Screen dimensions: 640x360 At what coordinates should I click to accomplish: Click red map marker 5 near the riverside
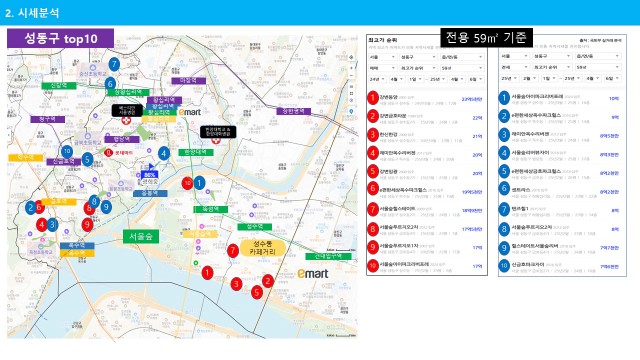257,292
